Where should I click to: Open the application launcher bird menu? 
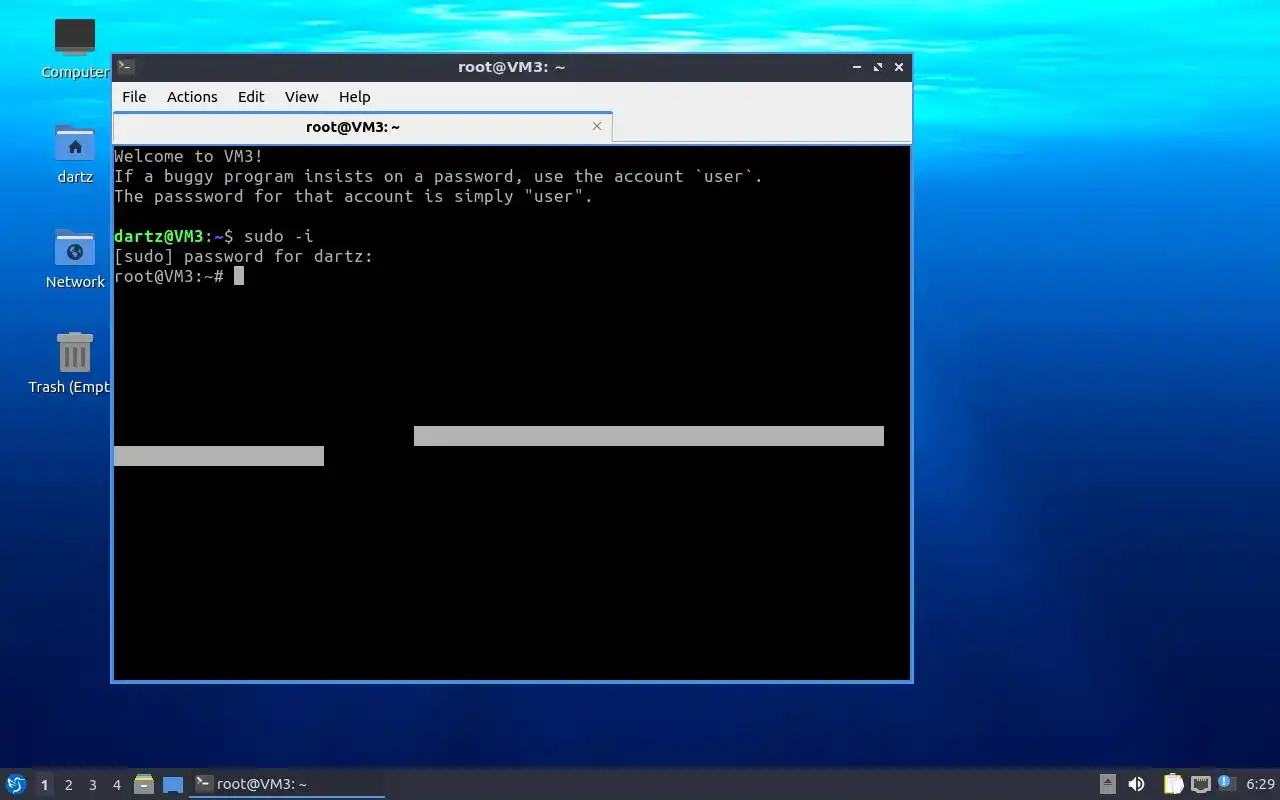16,784
